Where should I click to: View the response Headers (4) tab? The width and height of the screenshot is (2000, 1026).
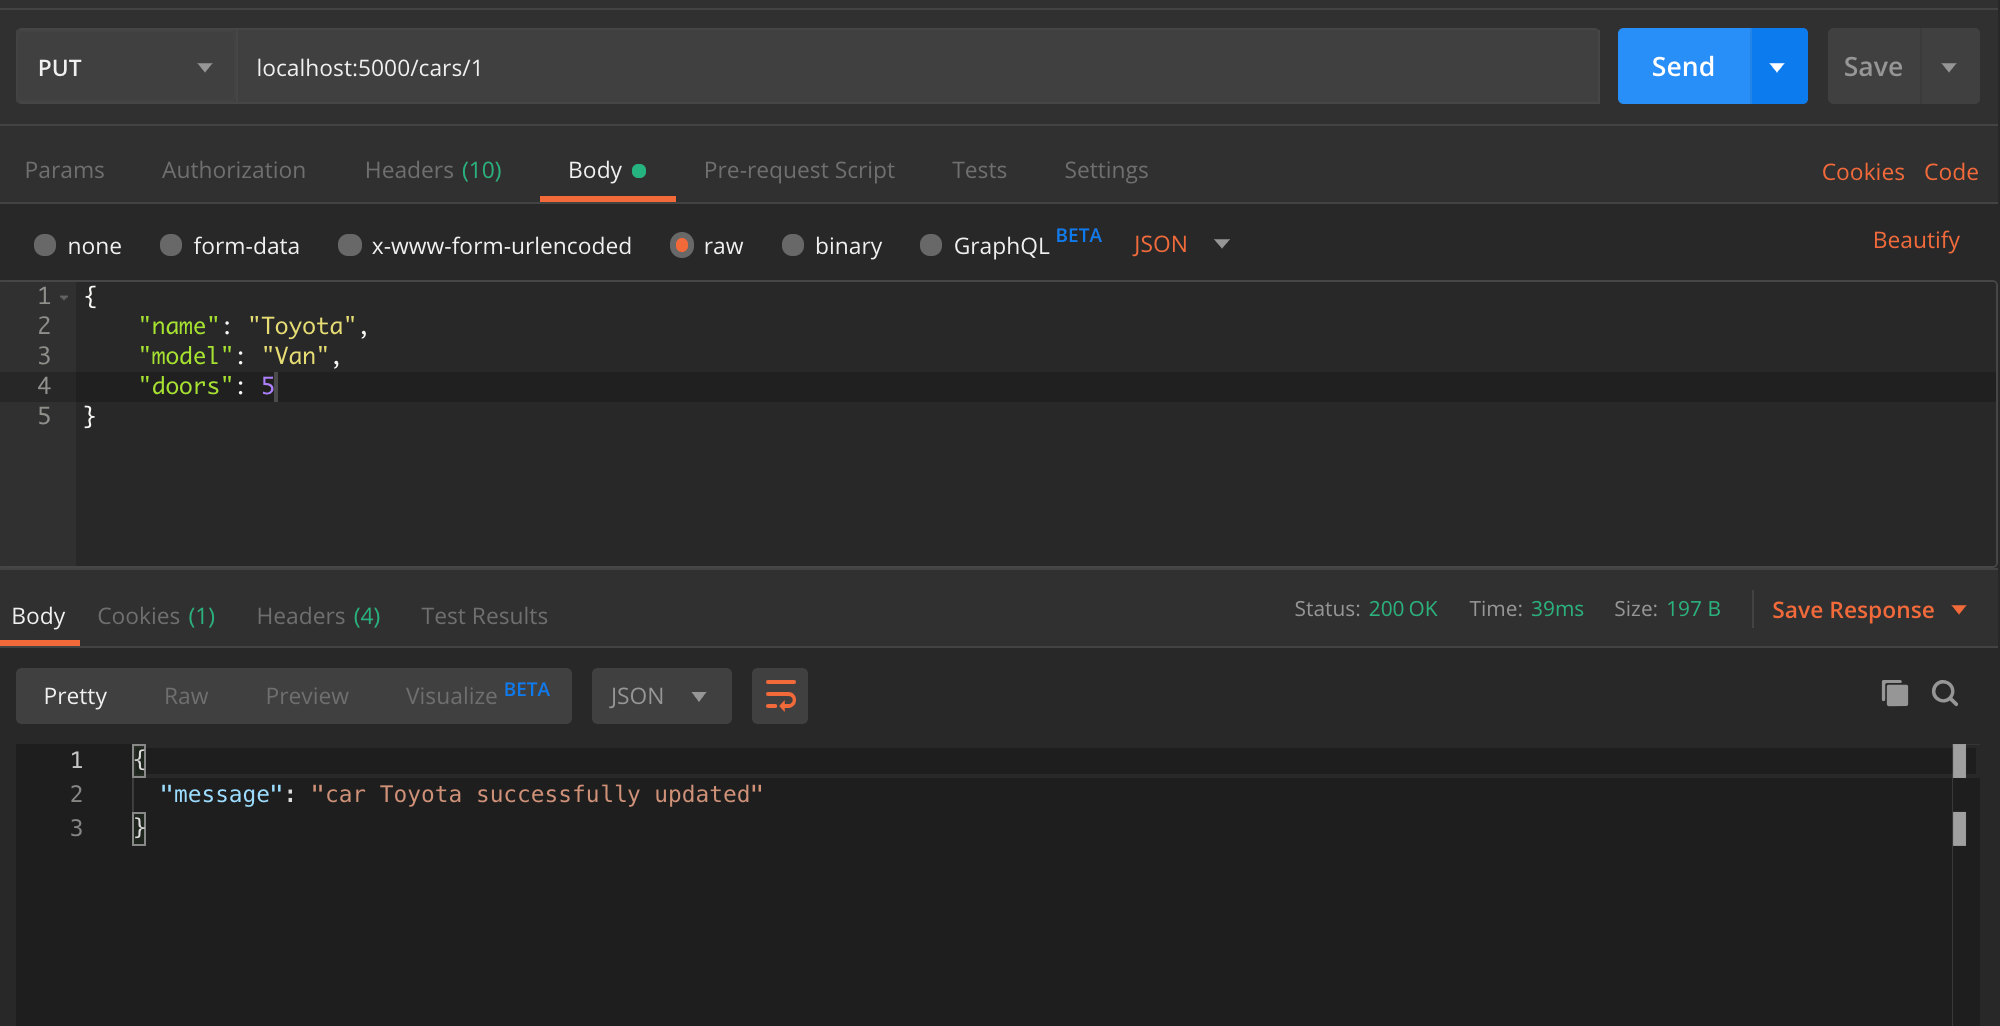[x=317, y=616]
